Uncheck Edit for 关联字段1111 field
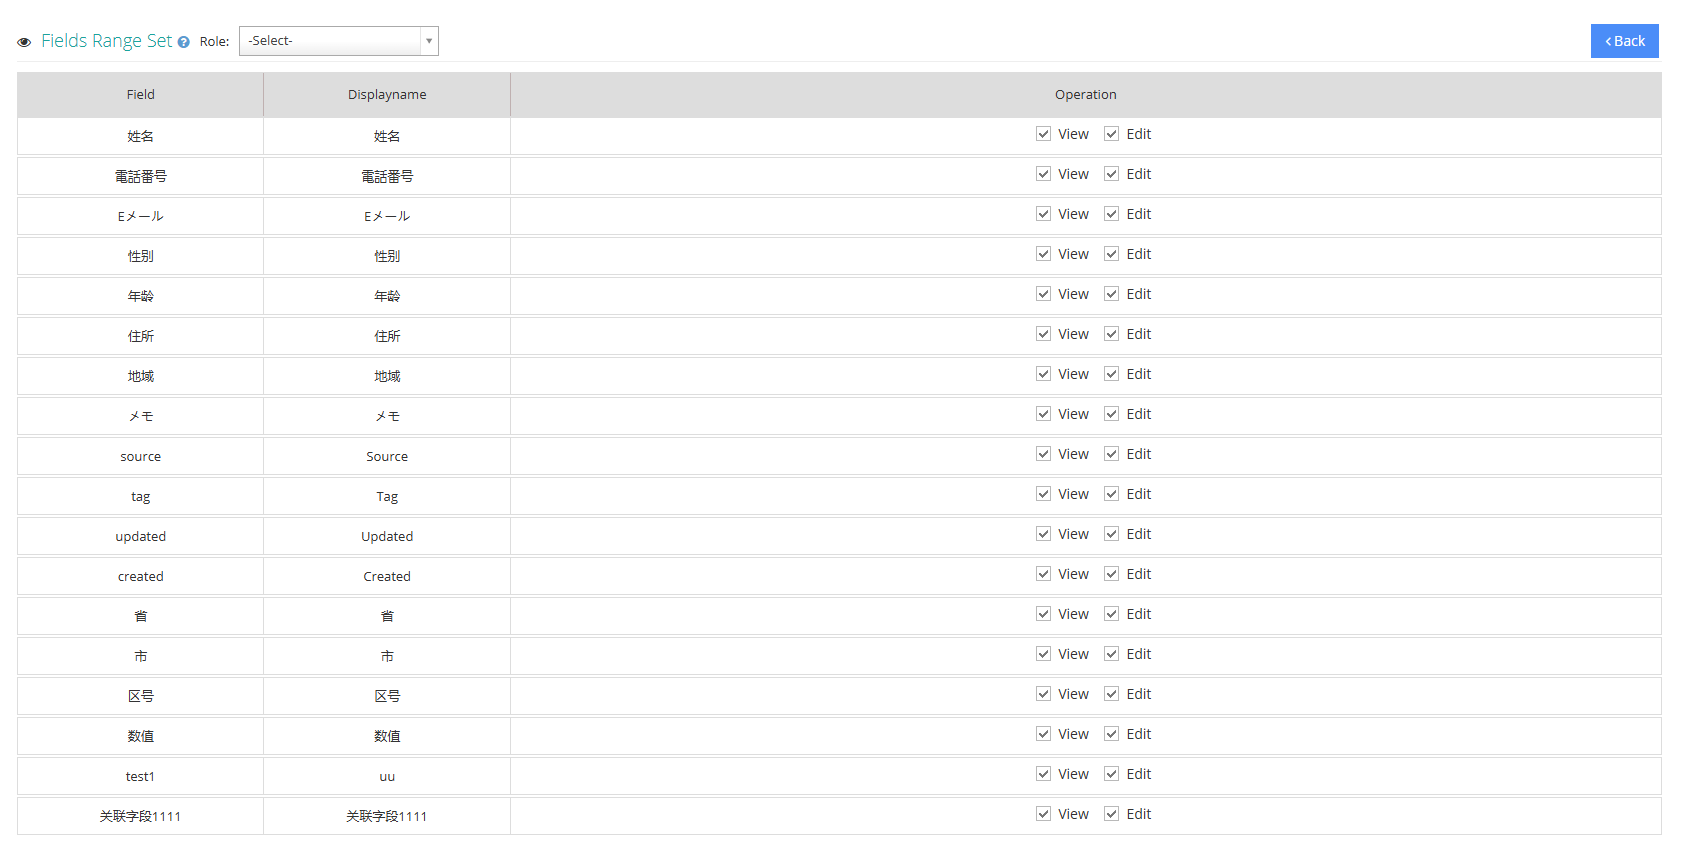Image resolution: width=1682 pixels, height=860 pixels. 1111,814
